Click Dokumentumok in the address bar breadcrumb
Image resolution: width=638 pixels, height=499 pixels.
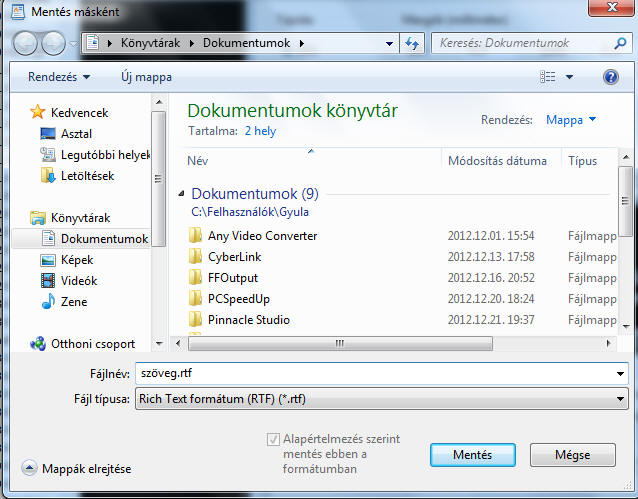(x=246, y=43)
